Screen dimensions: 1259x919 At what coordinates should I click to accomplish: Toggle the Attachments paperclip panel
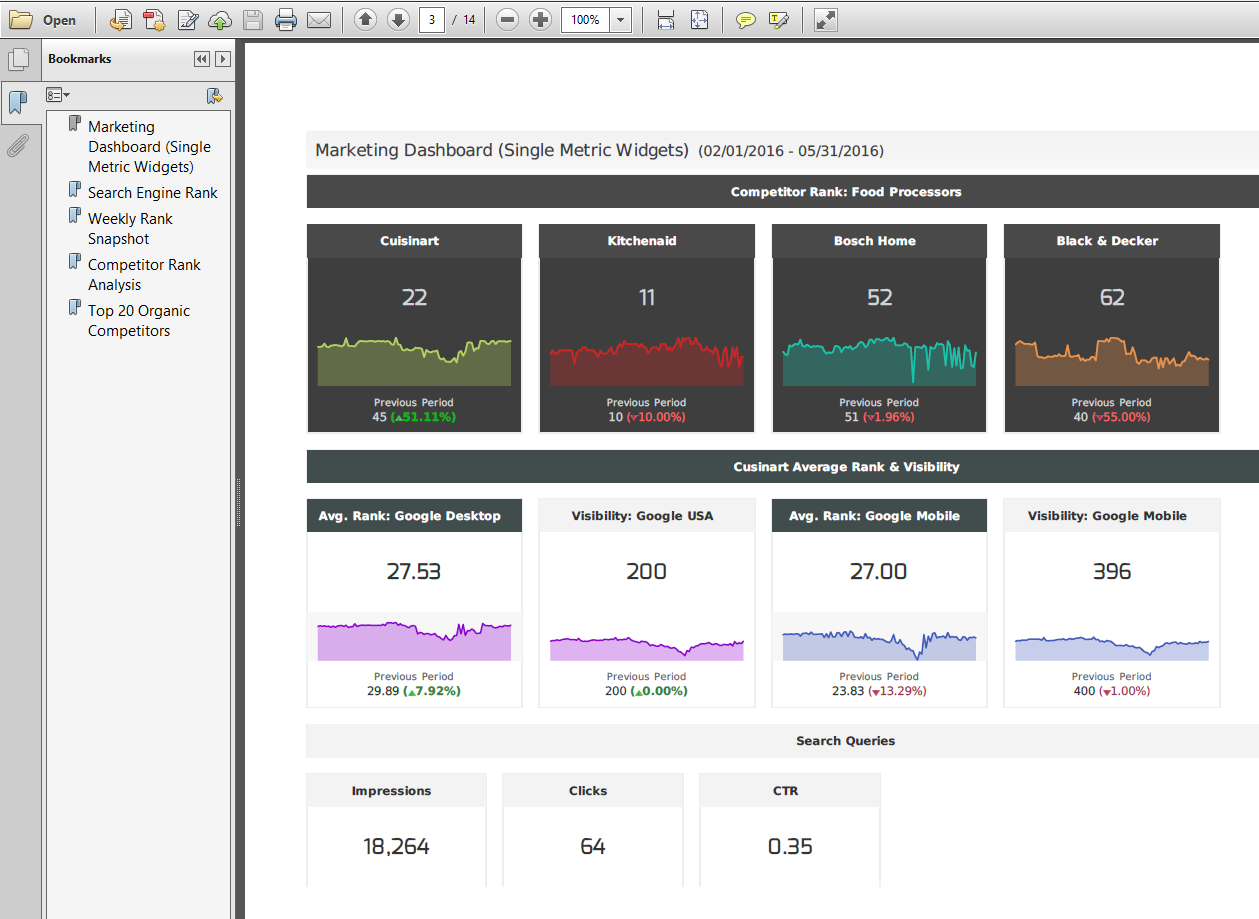[18, 146]
